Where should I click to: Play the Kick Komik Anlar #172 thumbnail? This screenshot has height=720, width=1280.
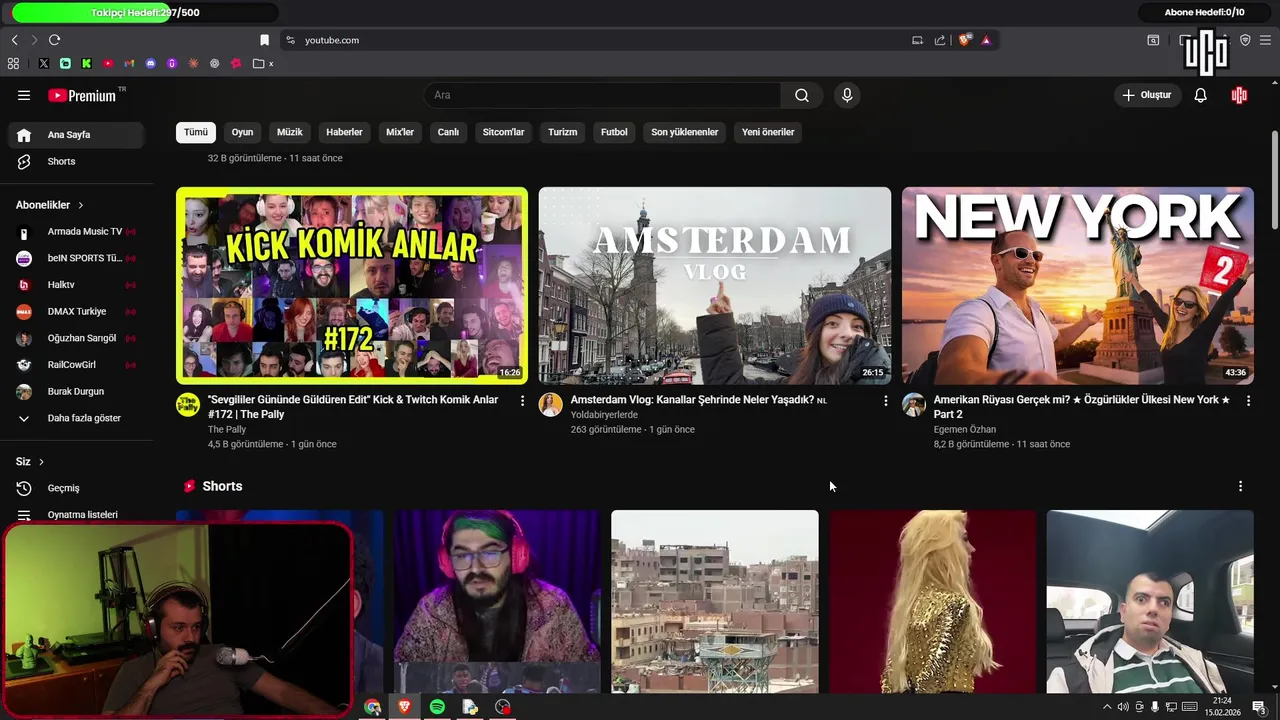pos(352,285)
